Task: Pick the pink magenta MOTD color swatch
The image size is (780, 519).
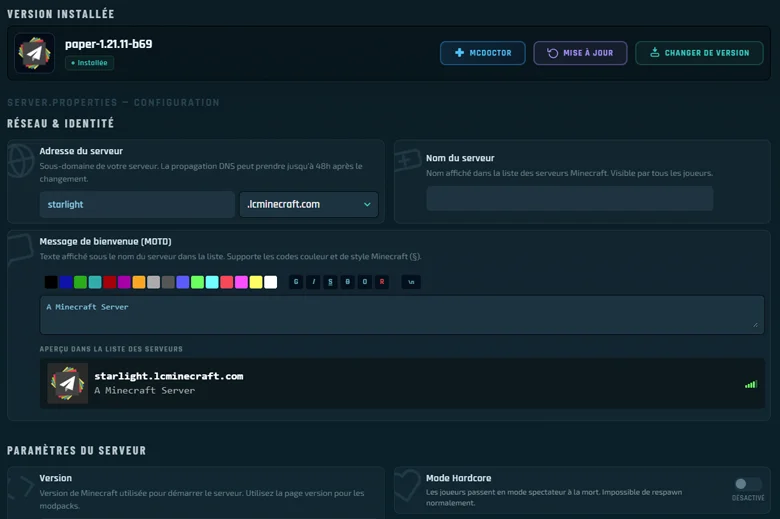Action: coord(241,282)
